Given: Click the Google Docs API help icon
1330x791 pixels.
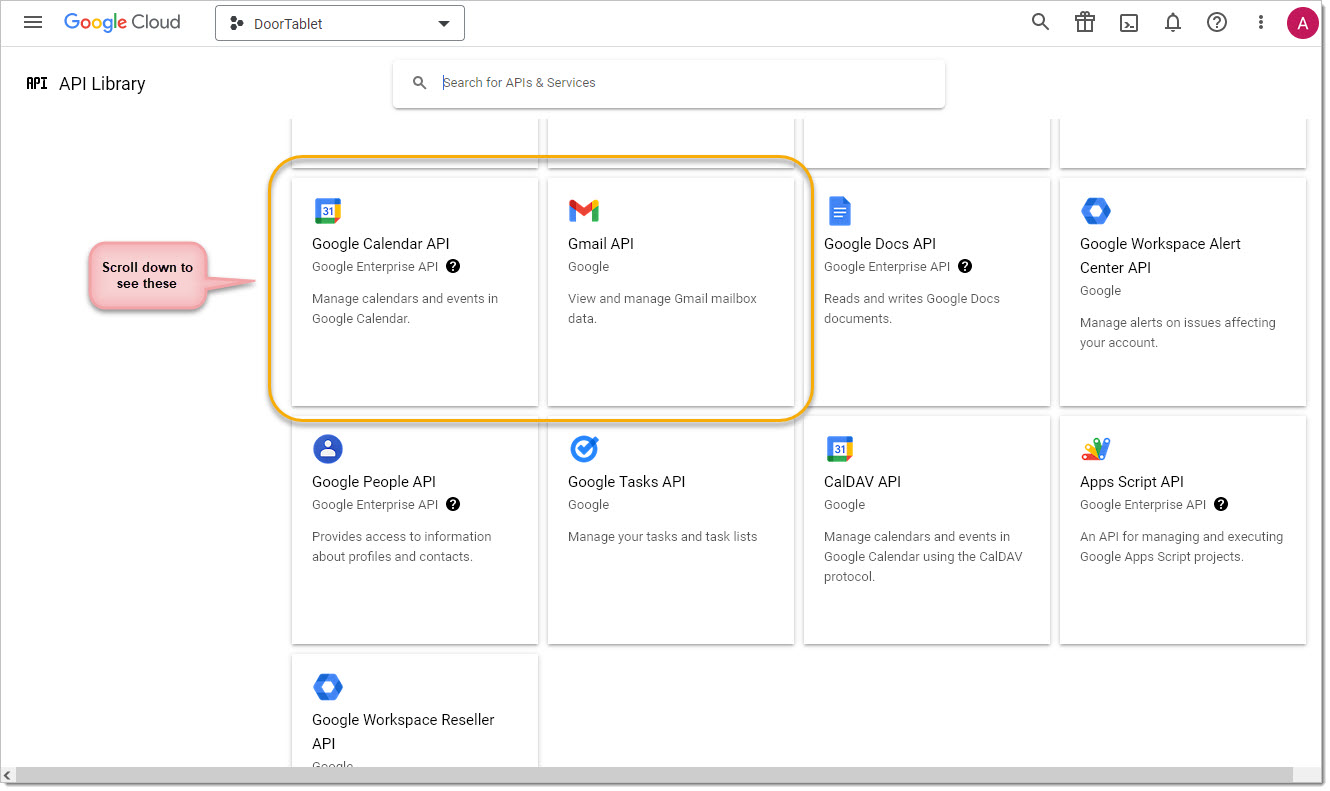Looking at the screenshot, I should (965, 267).
